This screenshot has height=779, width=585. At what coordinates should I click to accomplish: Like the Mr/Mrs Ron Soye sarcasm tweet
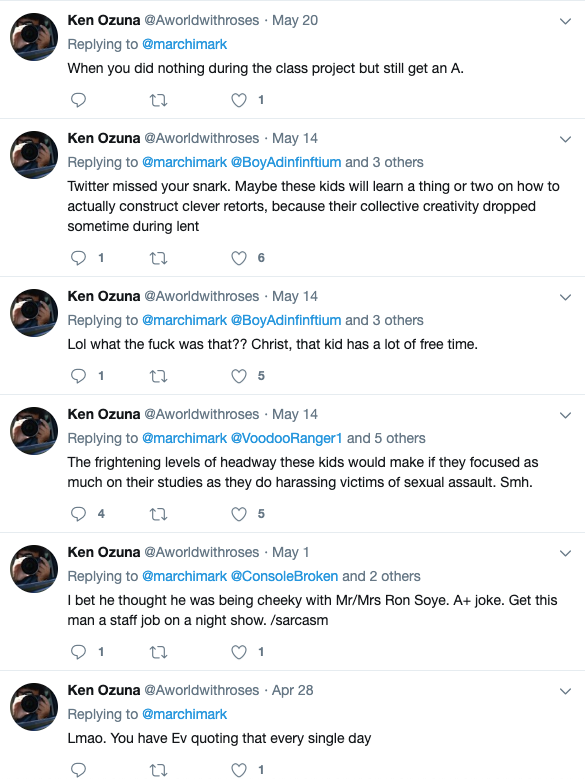239,652
